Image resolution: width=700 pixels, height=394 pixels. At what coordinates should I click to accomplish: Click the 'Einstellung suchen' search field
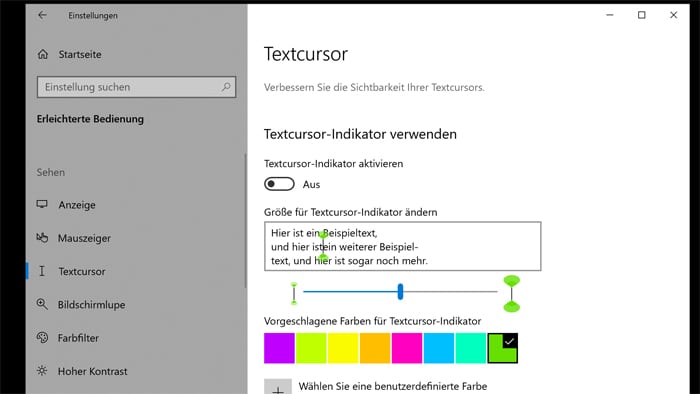click(136, 87)
